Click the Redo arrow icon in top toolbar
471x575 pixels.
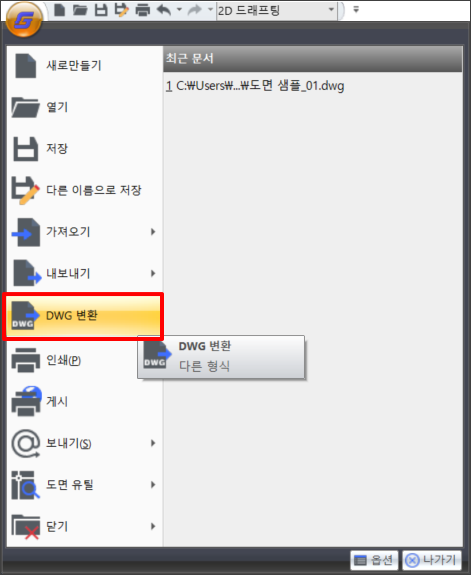pos(195,10)
